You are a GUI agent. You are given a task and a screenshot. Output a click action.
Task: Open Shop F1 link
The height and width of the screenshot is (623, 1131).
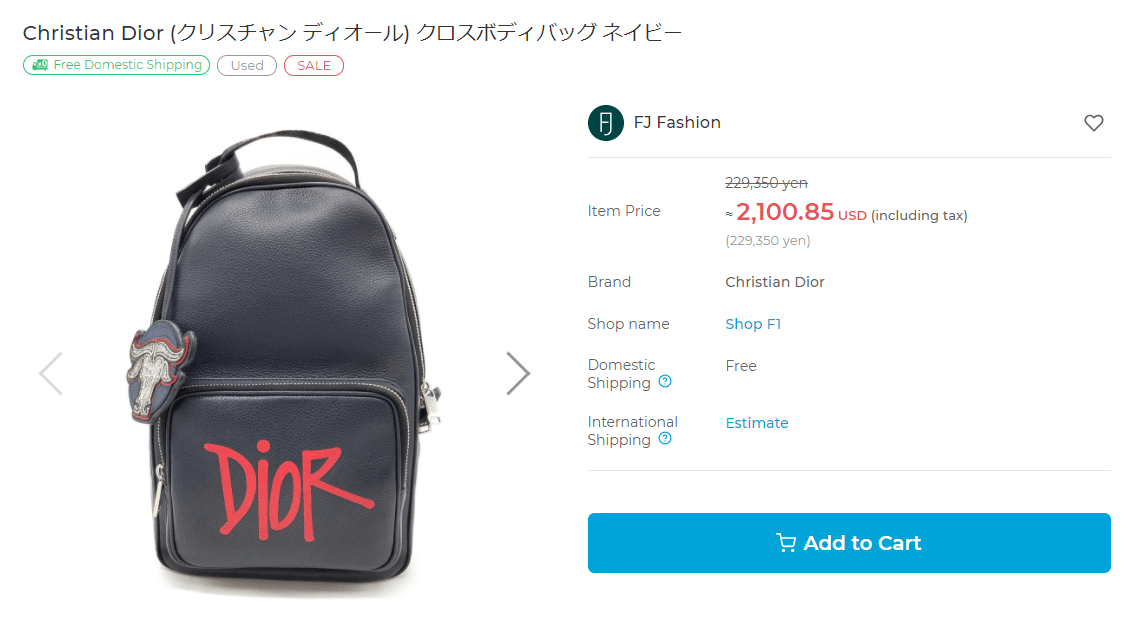point(753,324)
